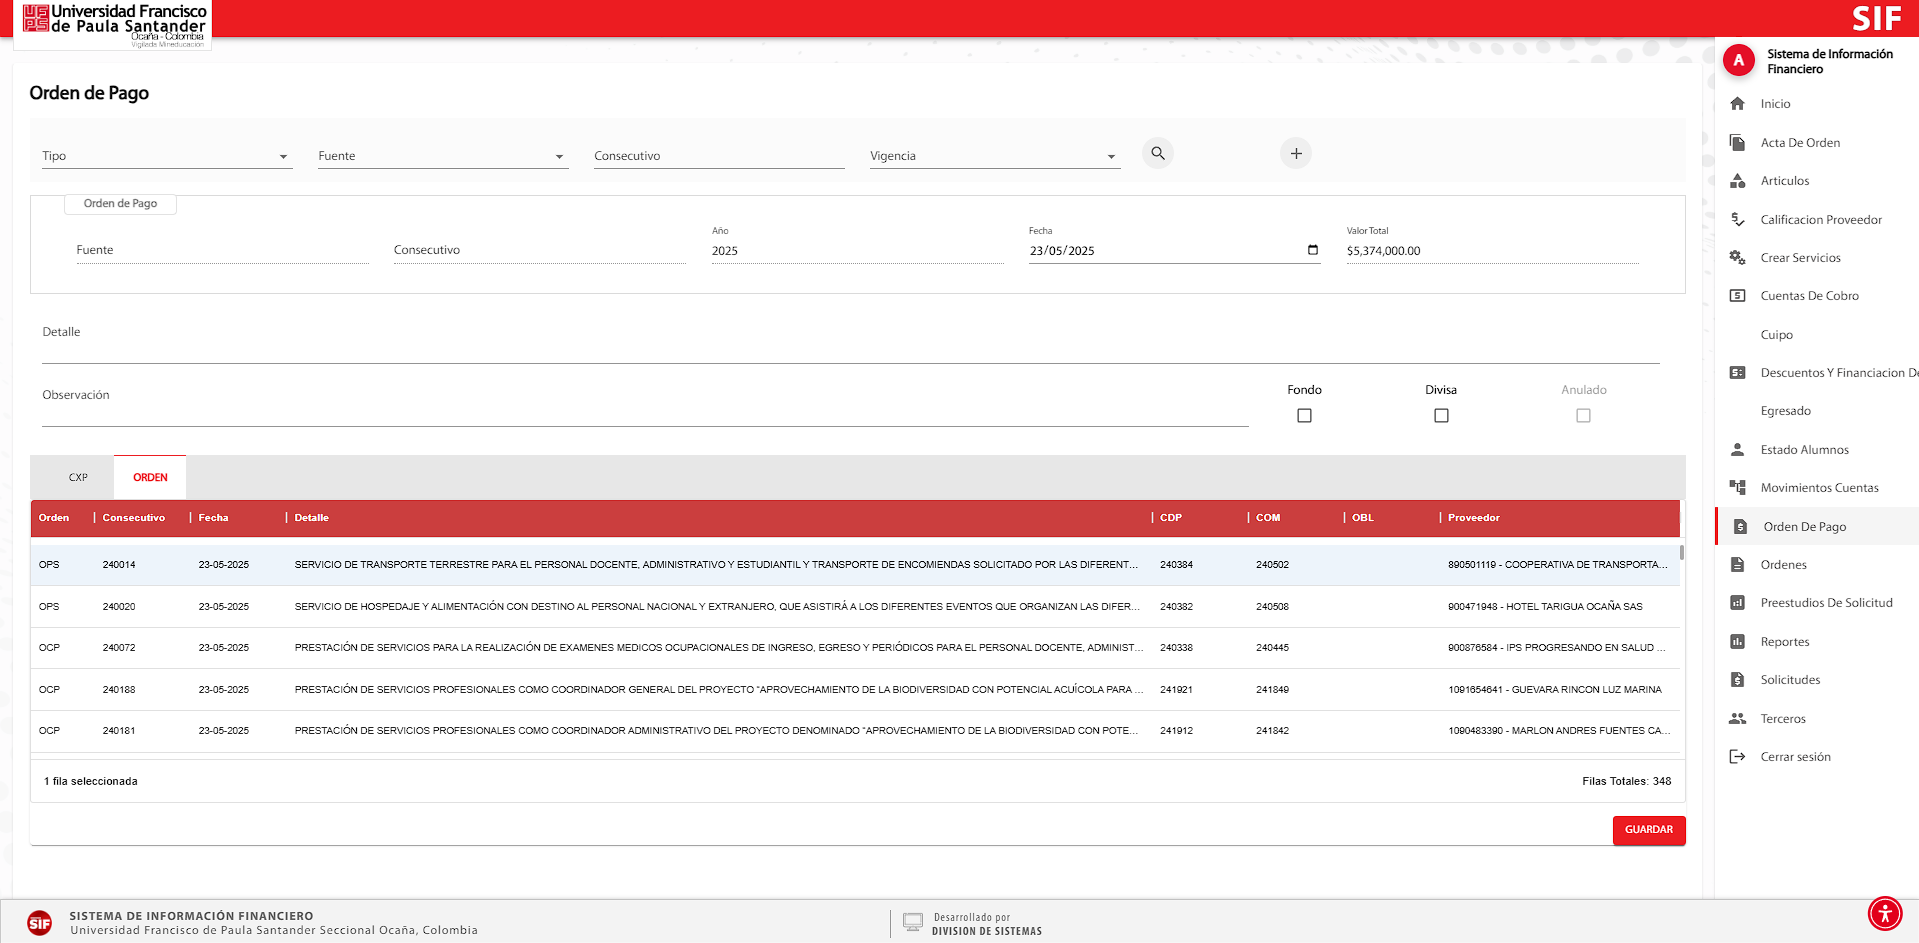The width and height of the screenshot is (1919, 943).
Task: Click the Valor Total field
Action: pyautogui.click(x=1492, y=251)
